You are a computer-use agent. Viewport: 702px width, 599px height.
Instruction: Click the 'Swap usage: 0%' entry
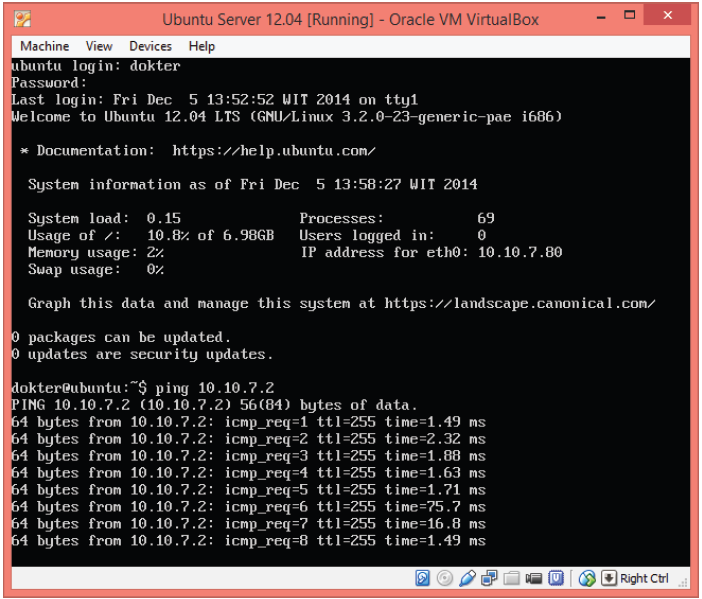coord(96,270)
